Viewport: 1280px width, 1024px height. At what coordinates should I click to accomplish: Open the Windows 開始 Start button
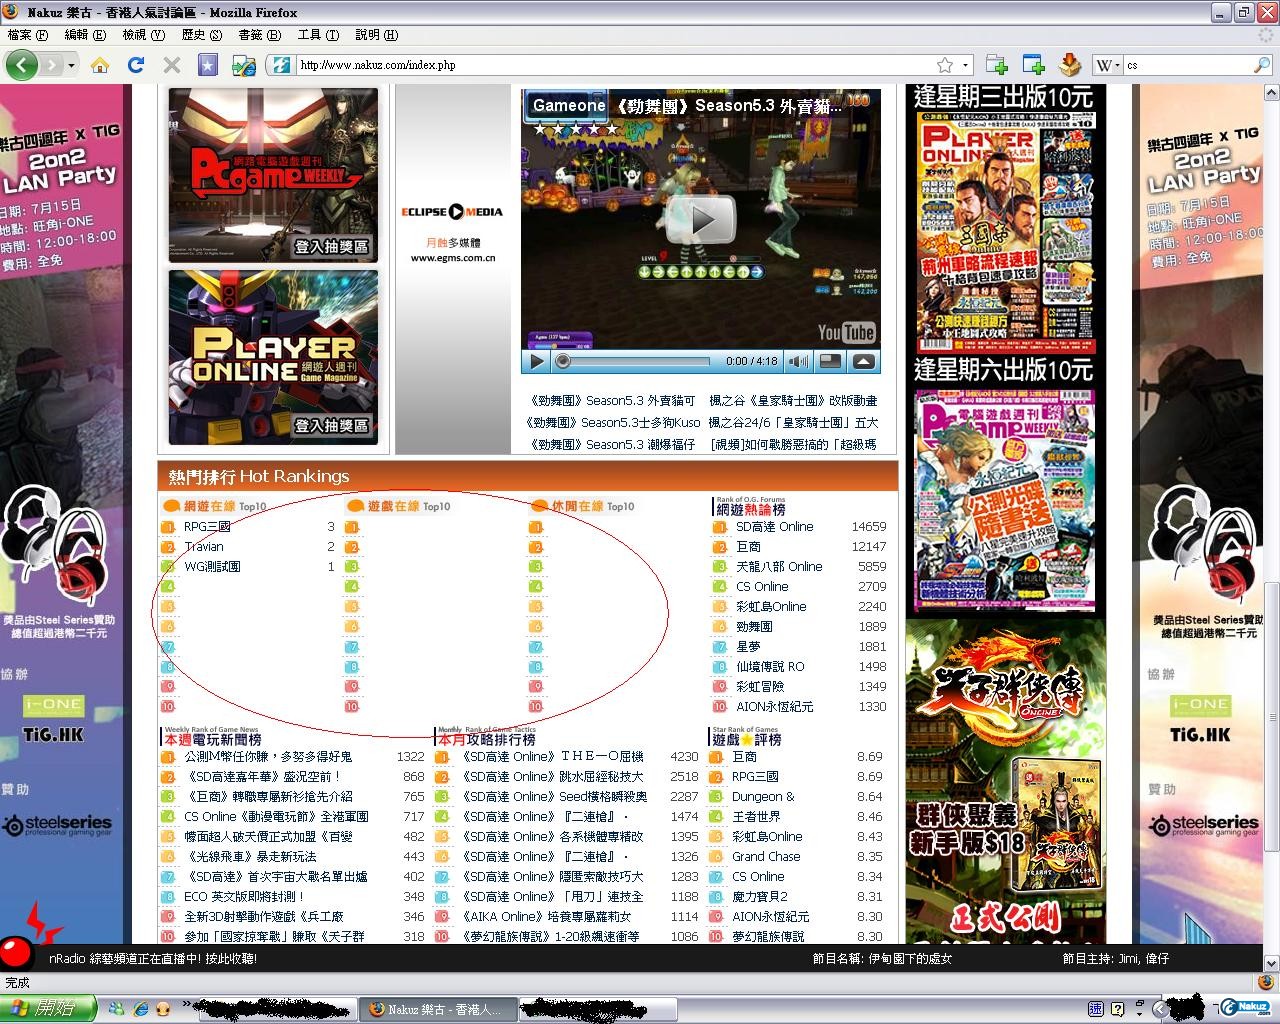click(48, 1008)
